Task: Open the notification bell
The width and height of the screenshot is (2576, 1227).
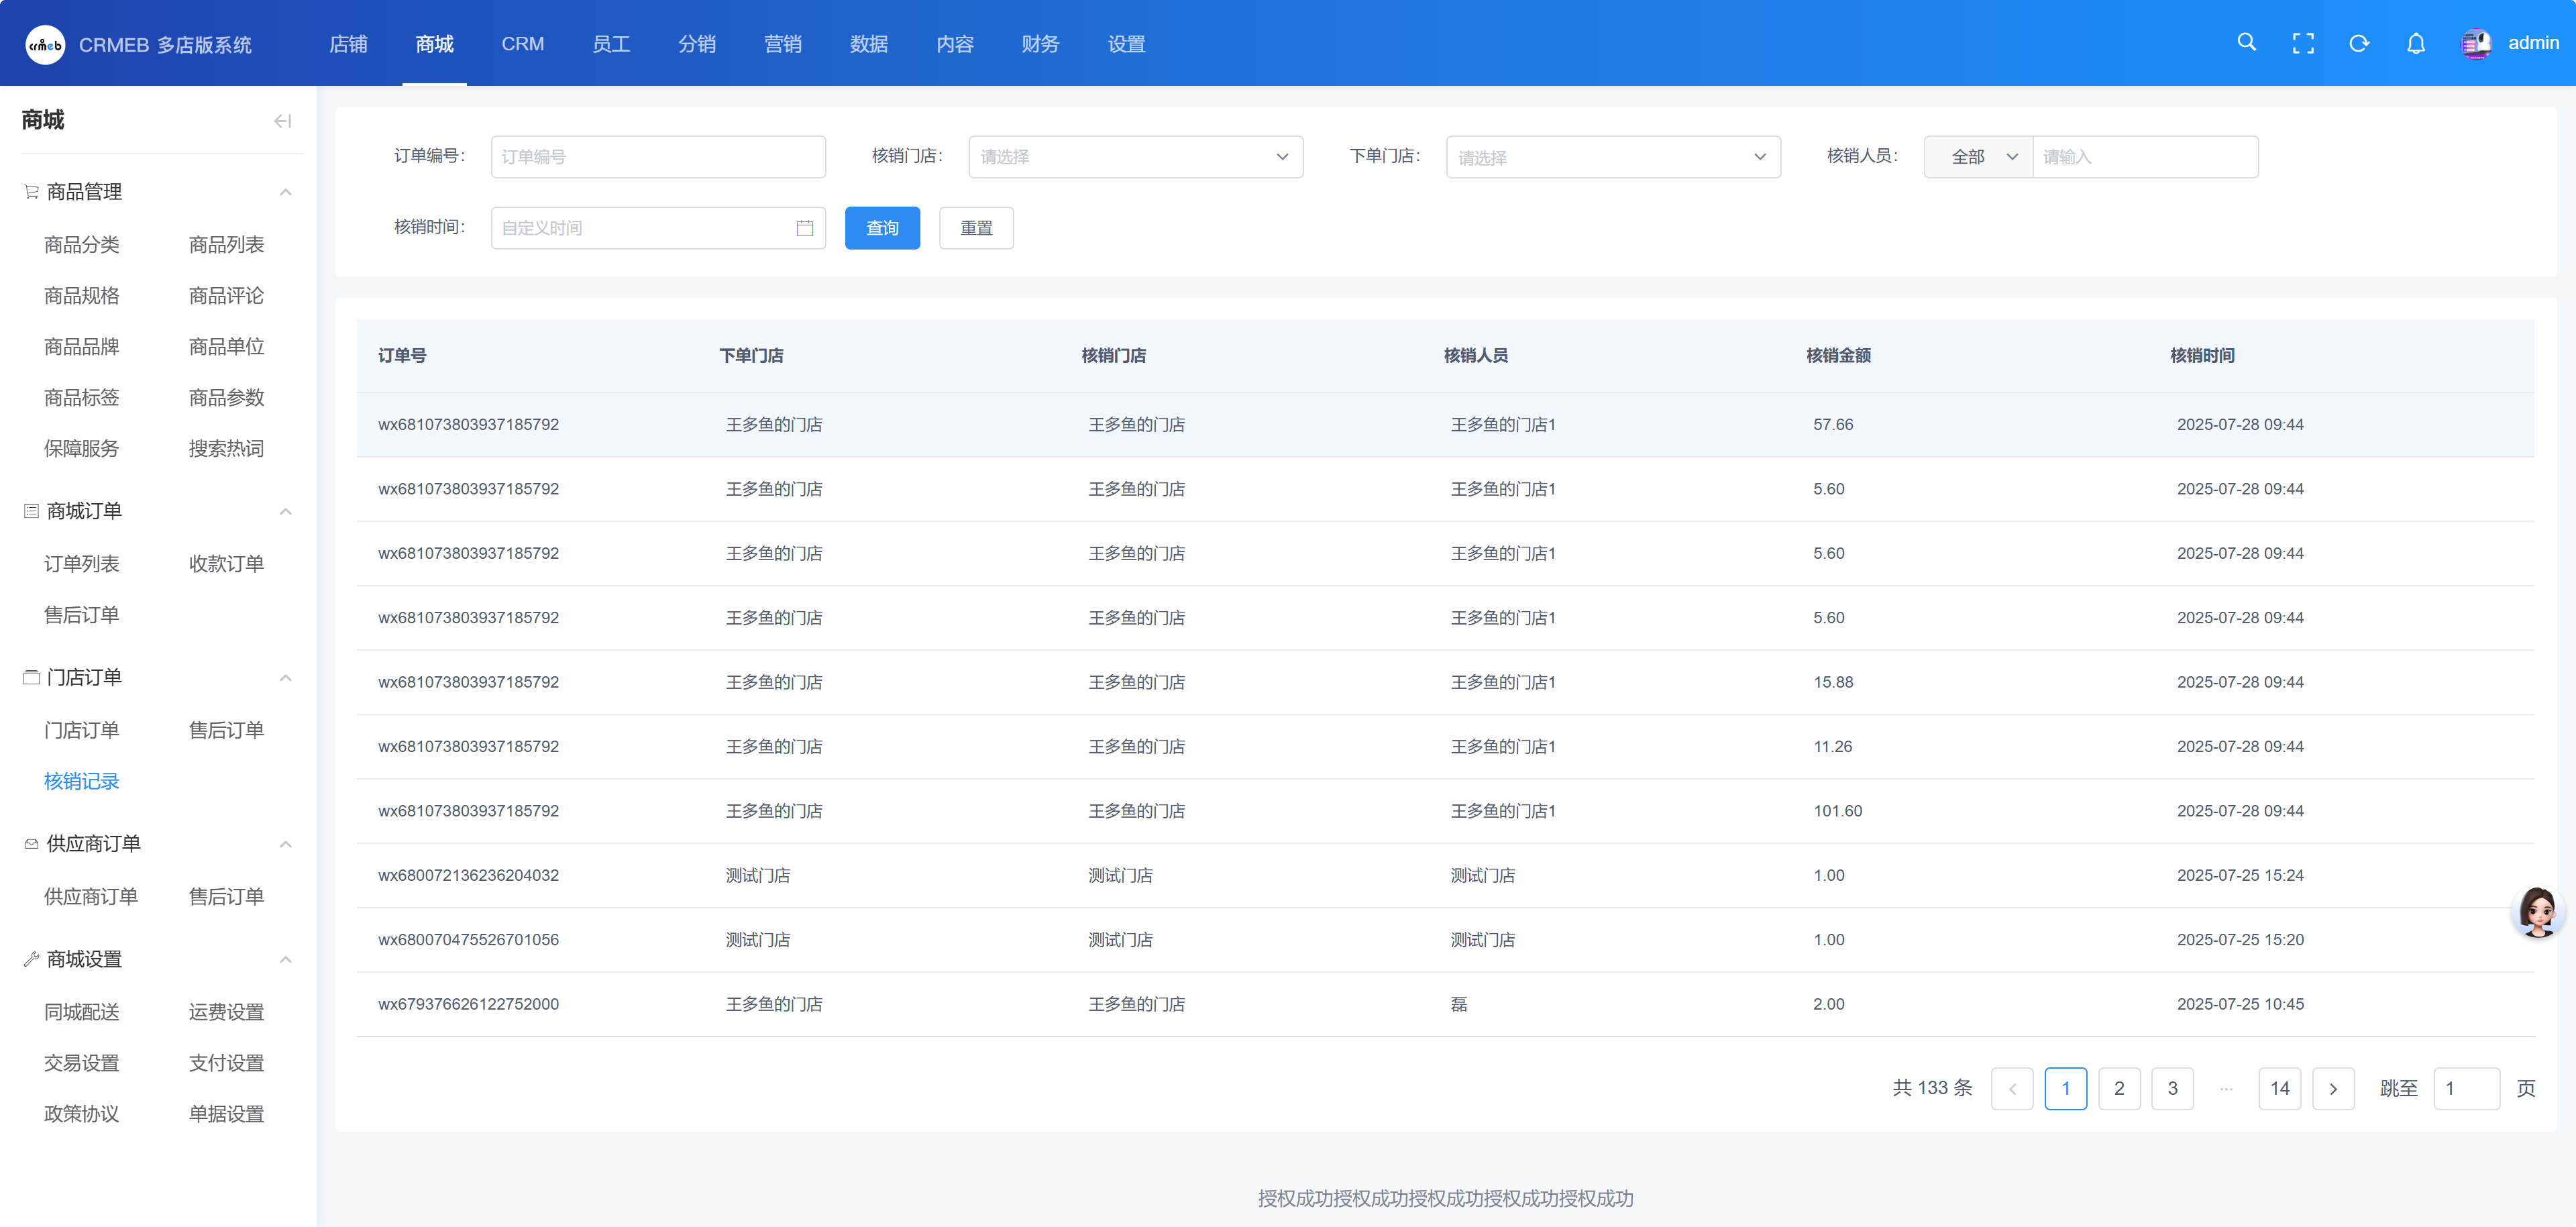Action: click(2415, 43)
